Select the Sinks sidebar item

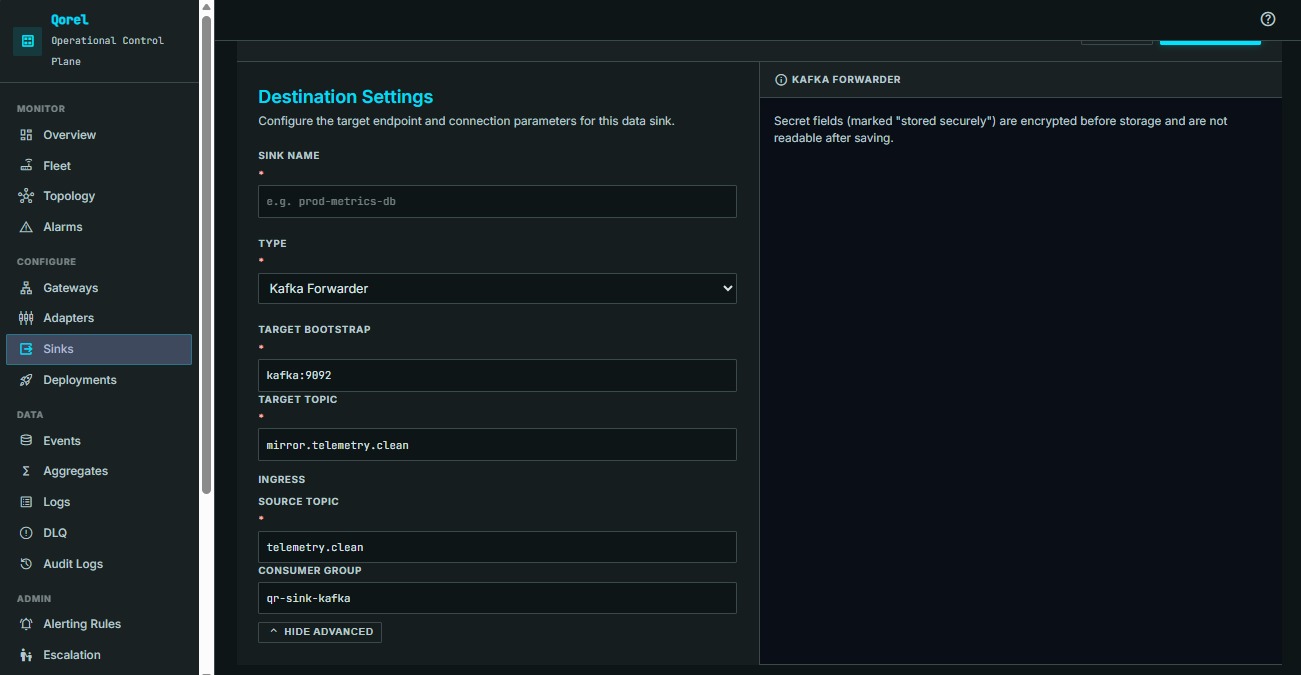99,349
